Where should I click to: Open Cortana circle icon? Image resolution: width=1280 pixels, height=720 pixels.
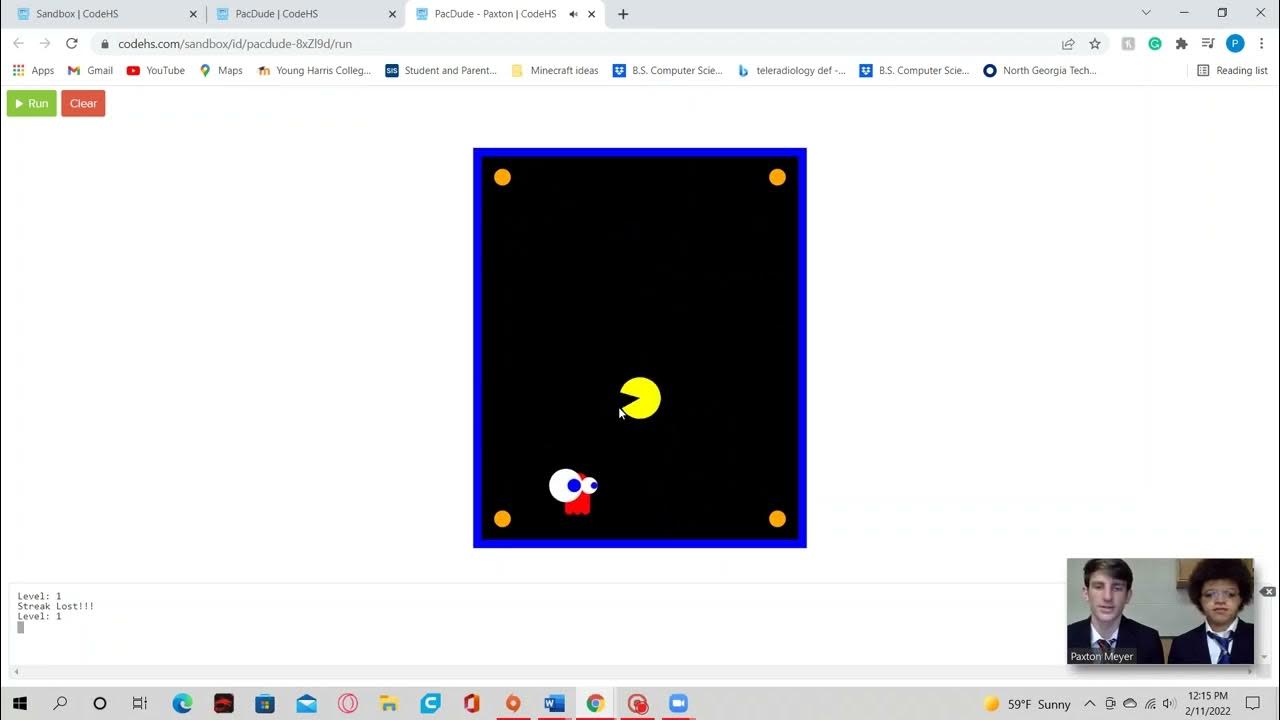(x=99, y=703)
